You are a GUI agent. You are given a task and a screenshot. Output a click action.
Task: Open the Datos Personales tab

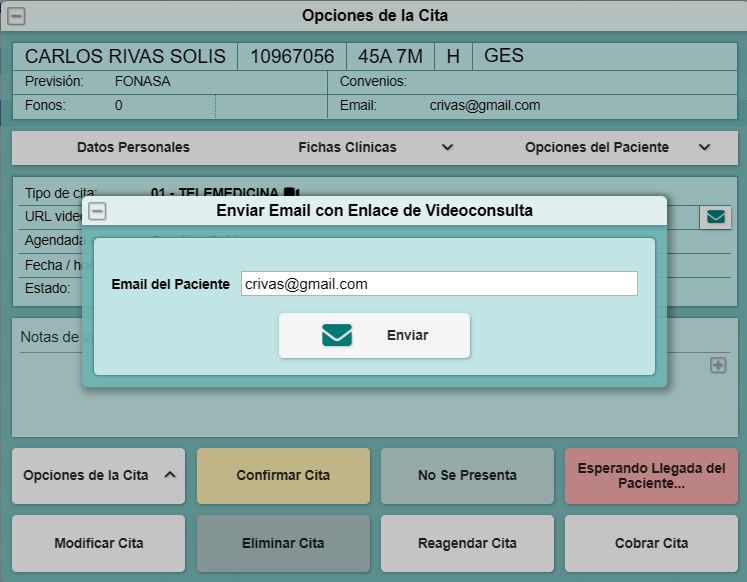133,147
